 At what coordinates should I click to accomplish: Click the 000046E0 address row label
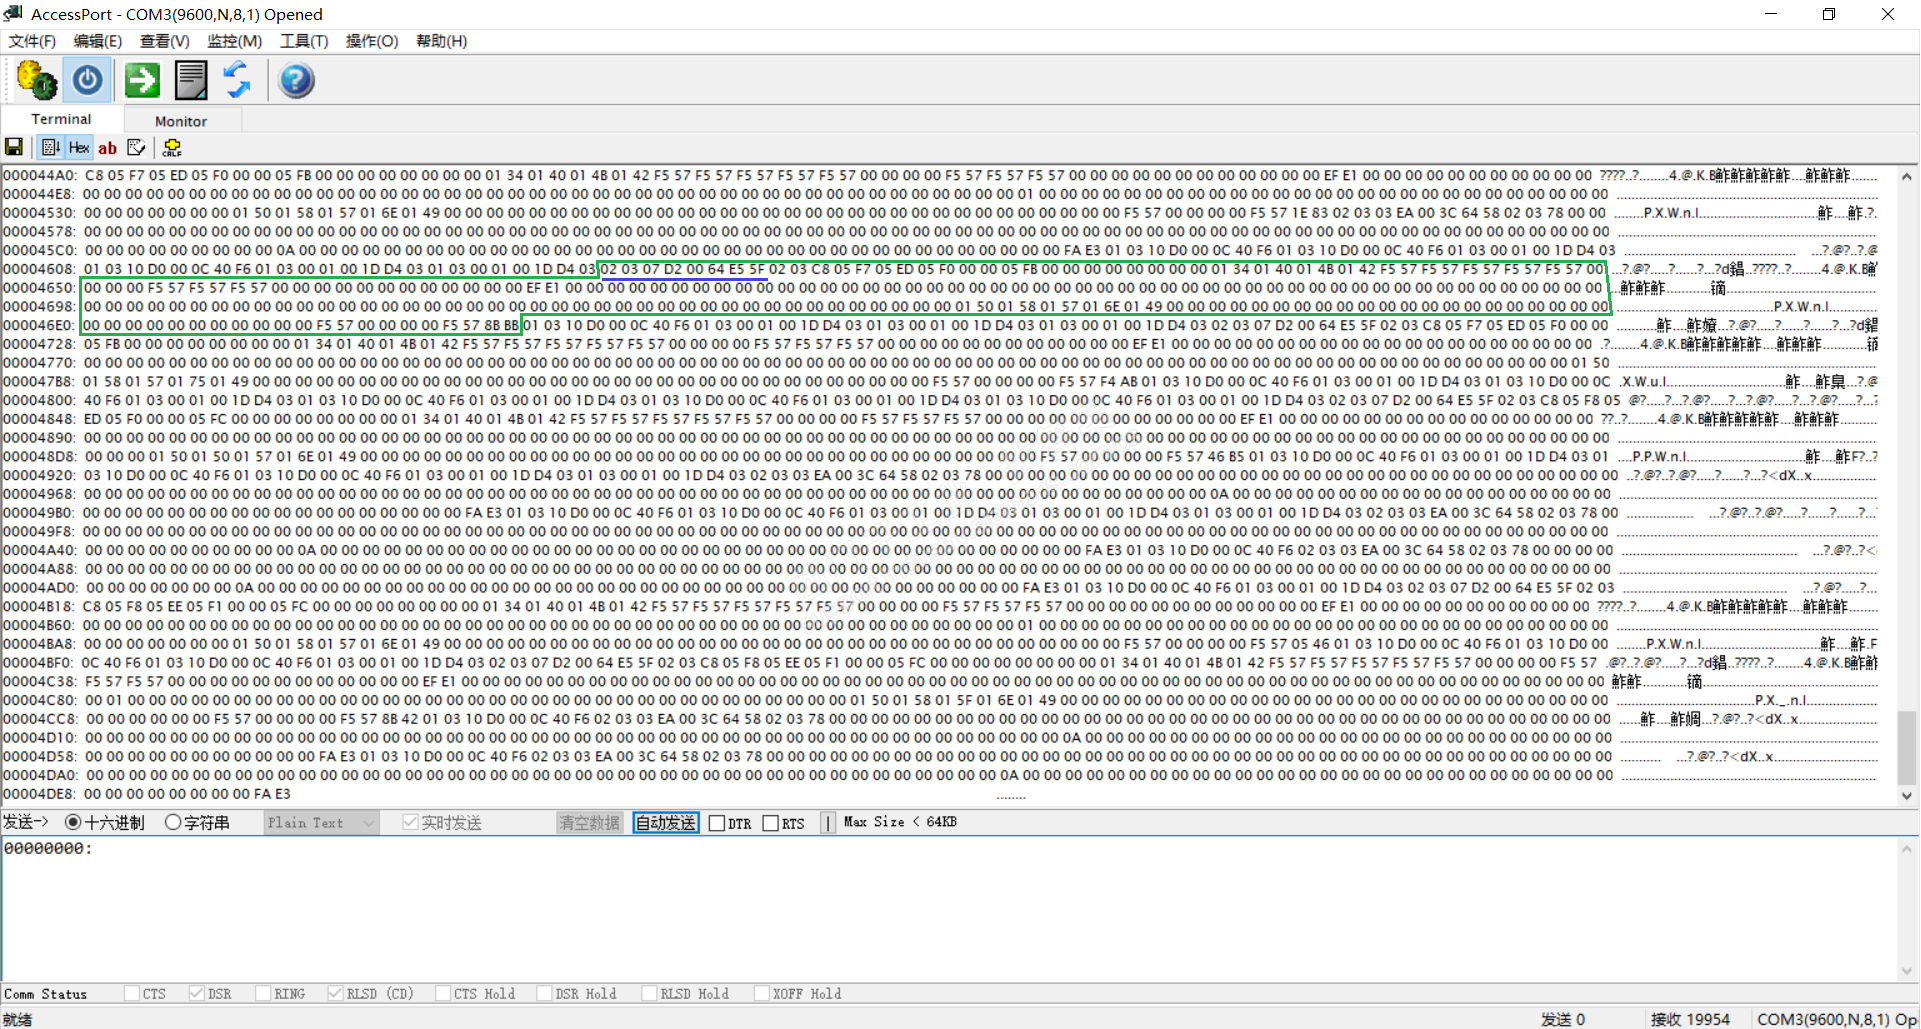click(40, 325)
